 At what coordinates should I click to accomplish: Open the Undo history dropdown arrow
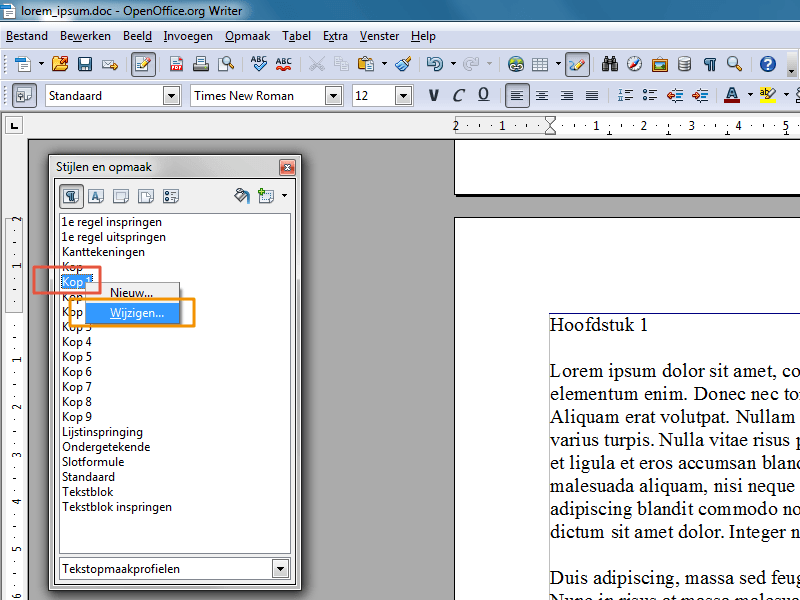453,64
